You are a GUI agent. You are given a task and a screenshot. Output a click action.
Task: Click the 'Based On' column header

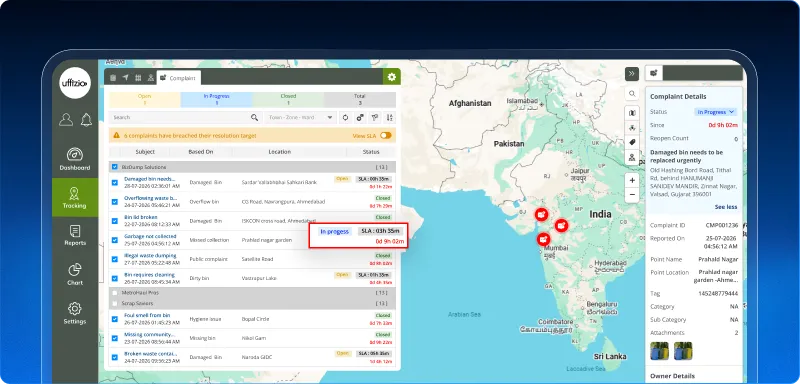[201, 152]
